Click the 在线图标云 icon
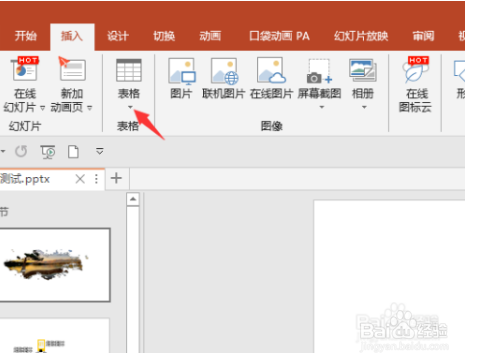Image resolution: width=477 pixels, height=364 pixels. pyautogui.click(x=416, y=70)
